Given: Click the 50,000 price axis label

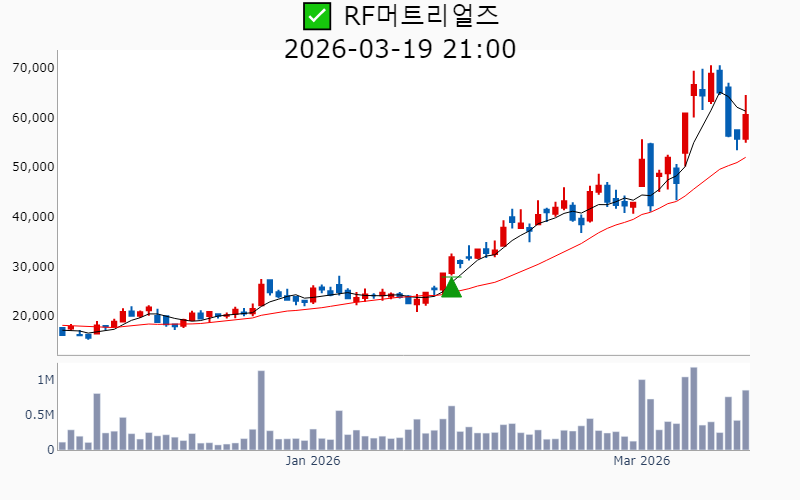Looking at the screenshot, I should [x=34, y=167].
